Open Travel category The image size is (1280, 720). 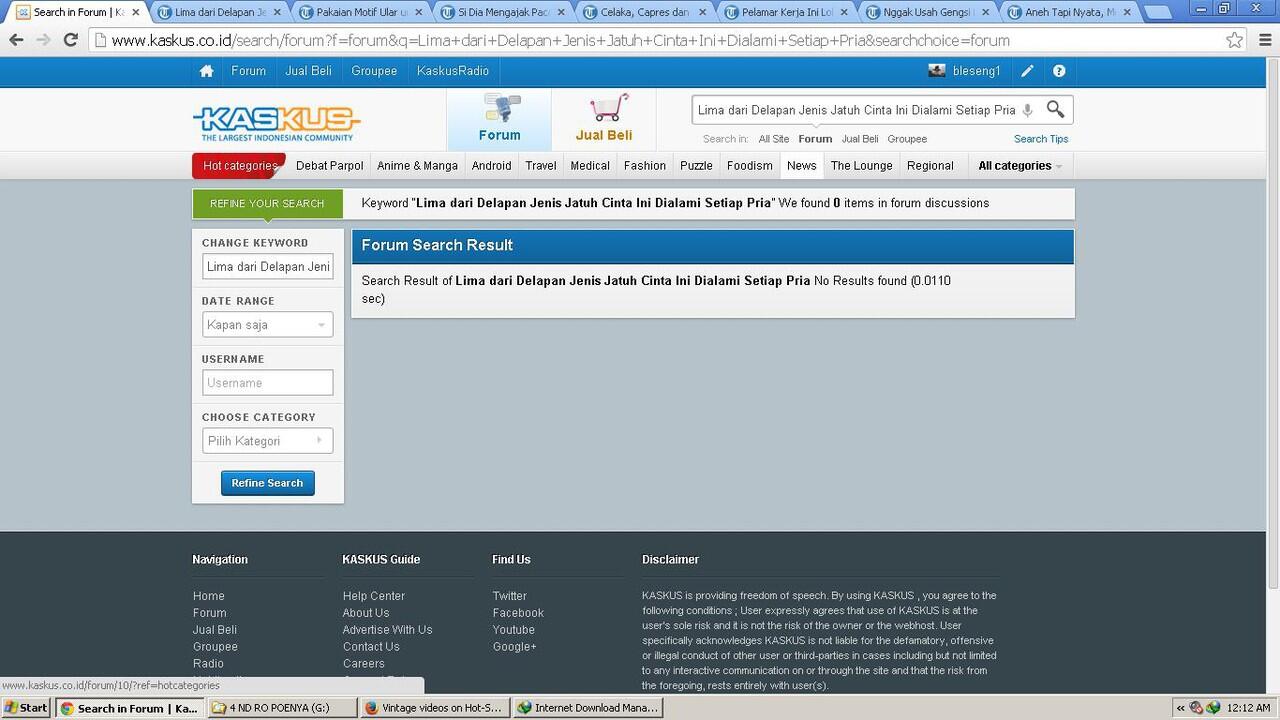[x=541, y=166]
